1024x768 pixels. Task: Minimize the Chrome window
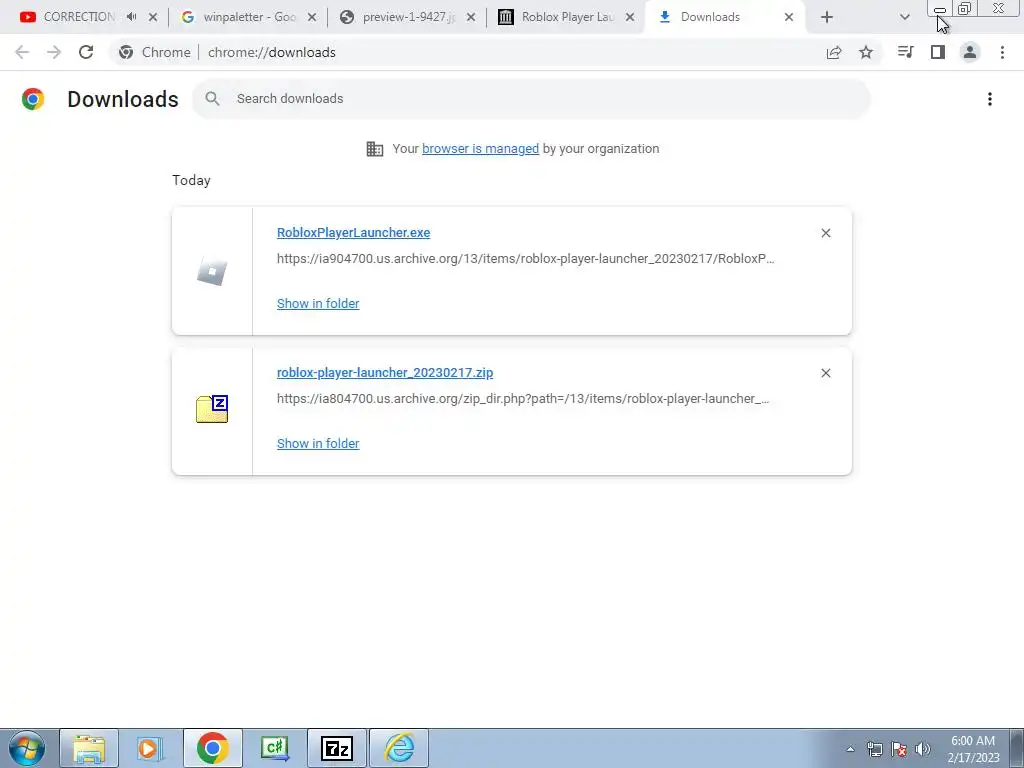[x=940, y=8]
